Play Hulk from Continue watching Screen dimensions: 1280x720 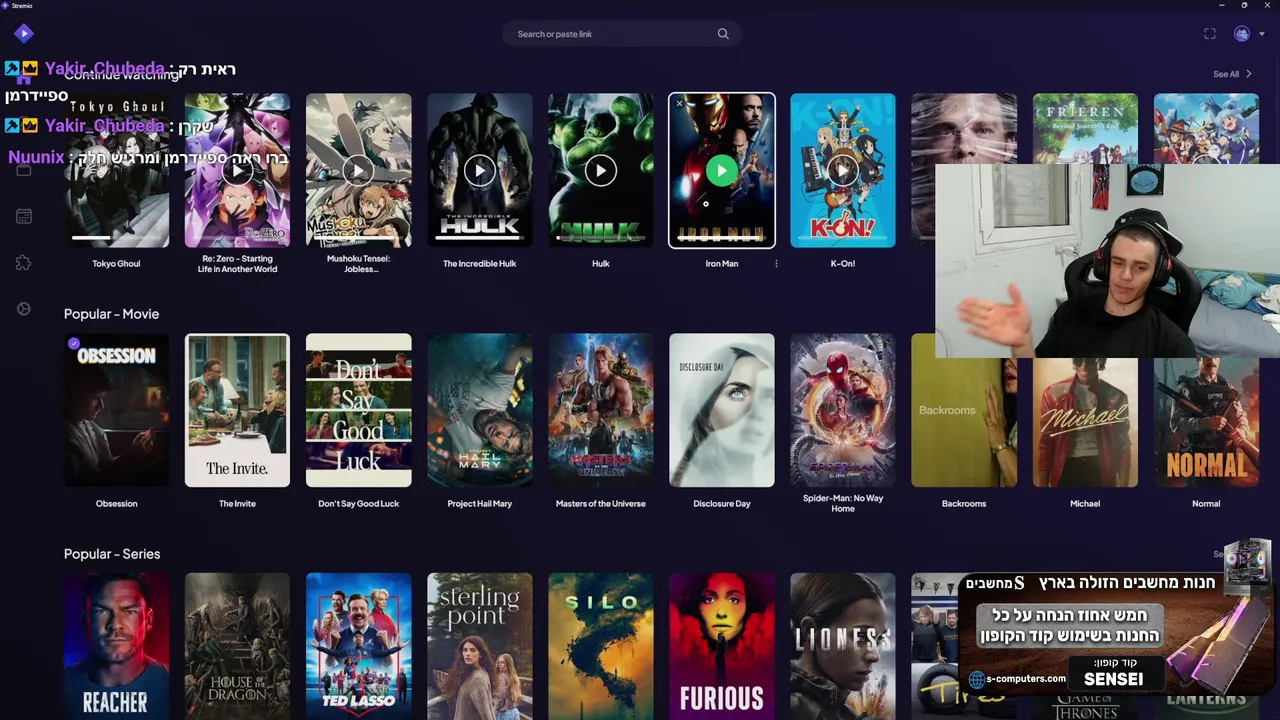(600, 171)
